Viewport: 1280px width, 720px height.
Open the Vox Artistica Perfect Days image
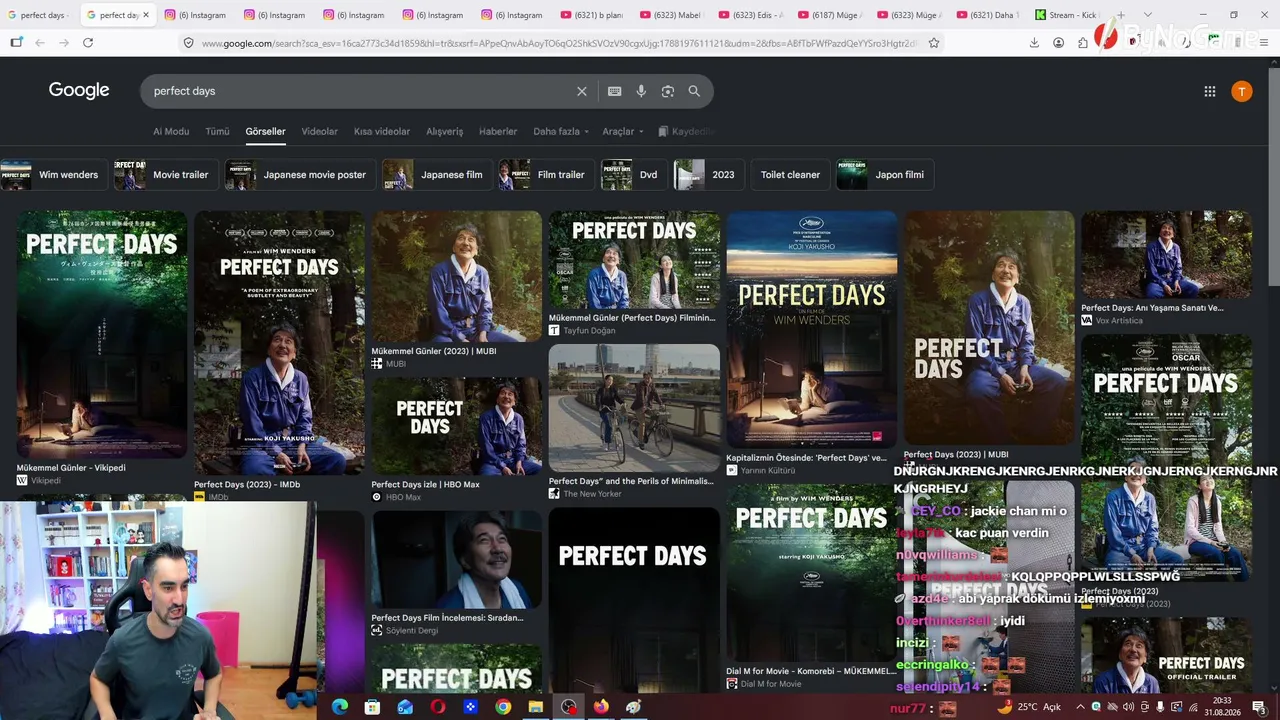1166,255
